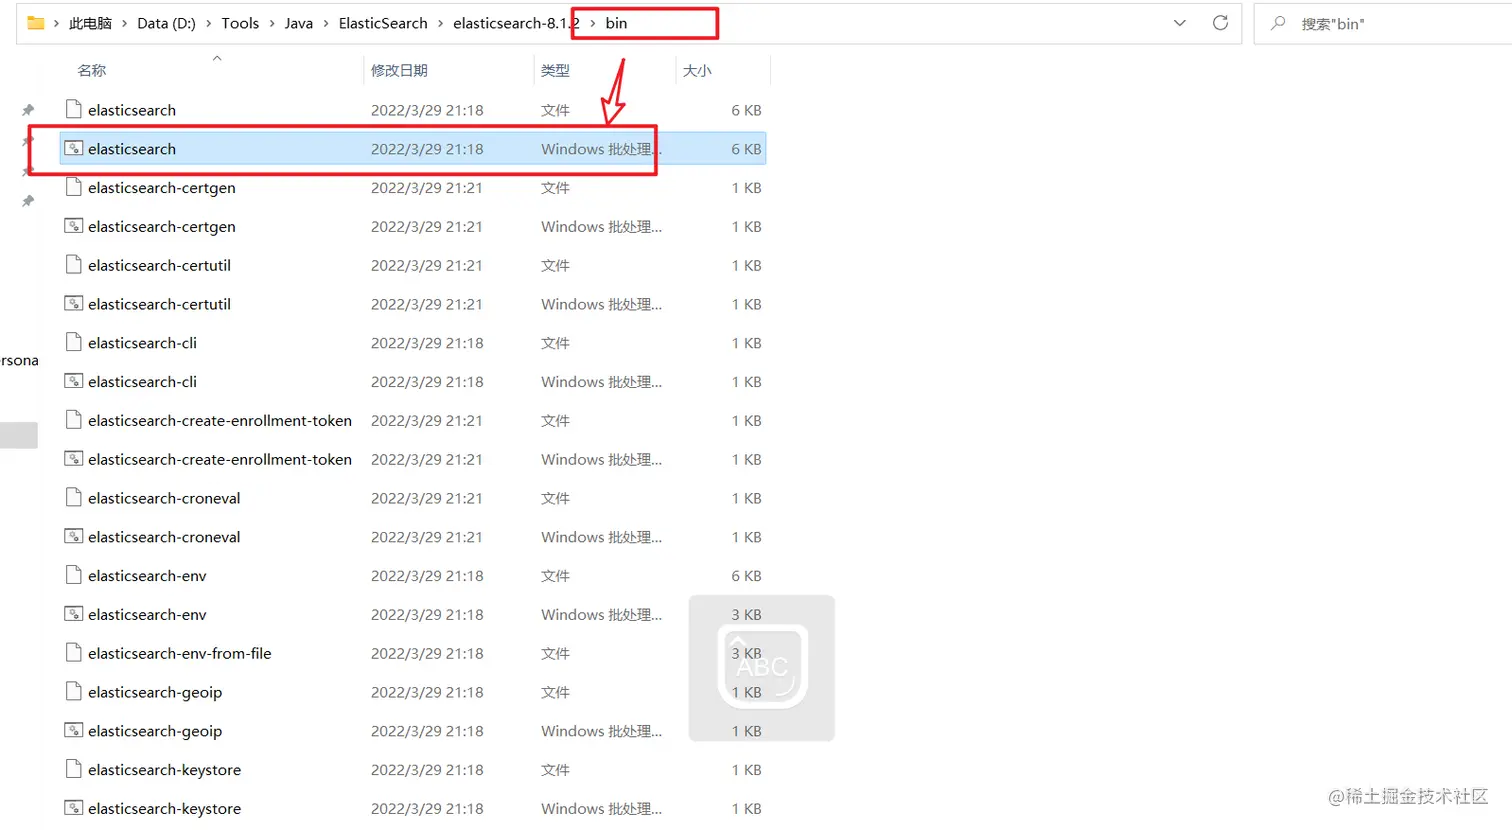Click the folder icon in the address bar
The height and width of the screenshot is (830, 1512).
pyautogui.click(x=36, y=23)
